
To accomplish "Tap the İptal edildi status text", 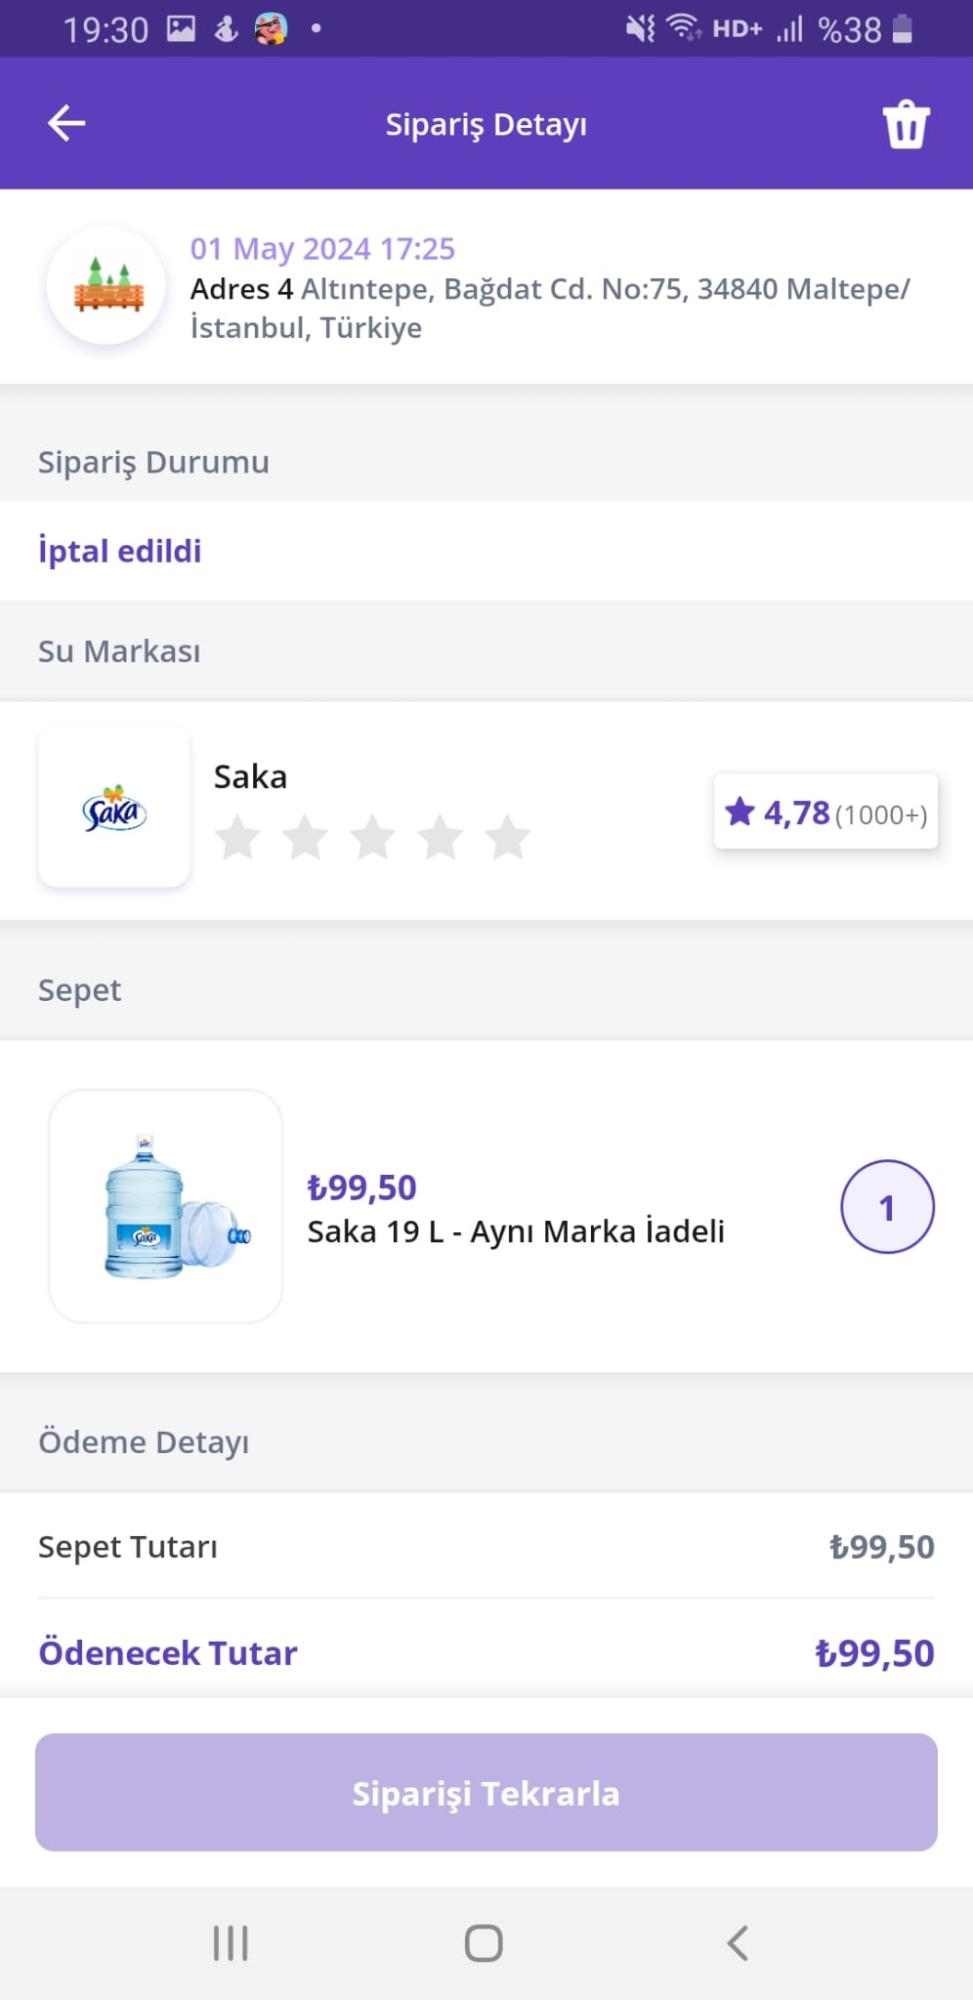I will [120, 551].
